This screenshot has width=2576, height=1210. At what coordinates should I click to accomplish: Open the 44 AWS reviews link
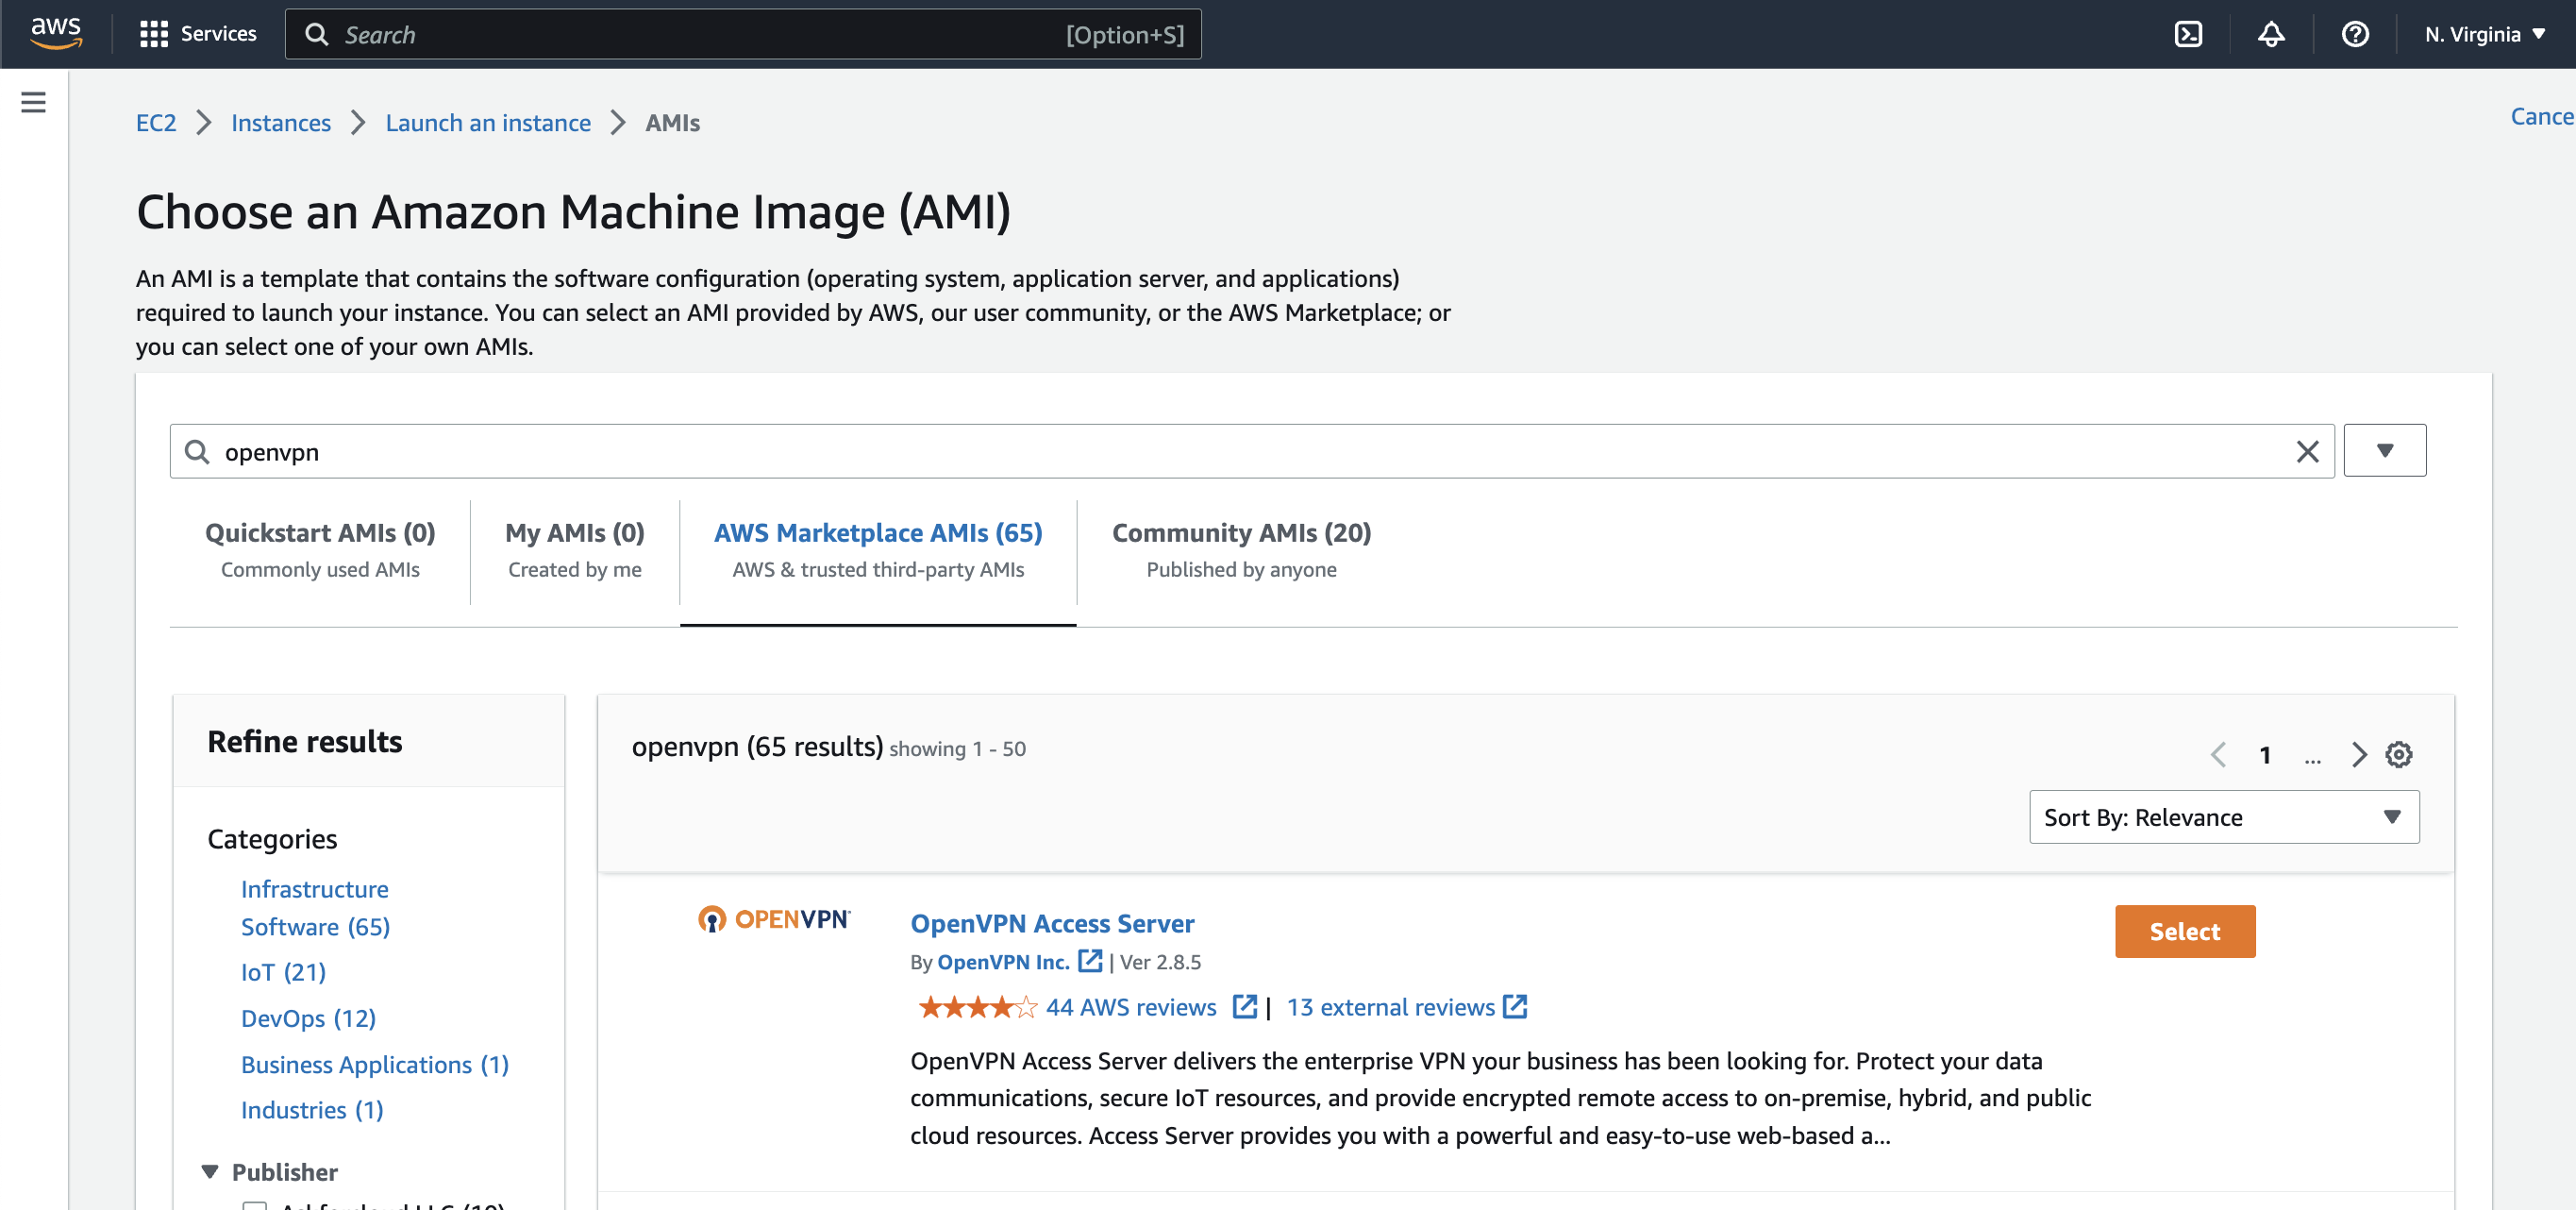tap(1130, 1007)
